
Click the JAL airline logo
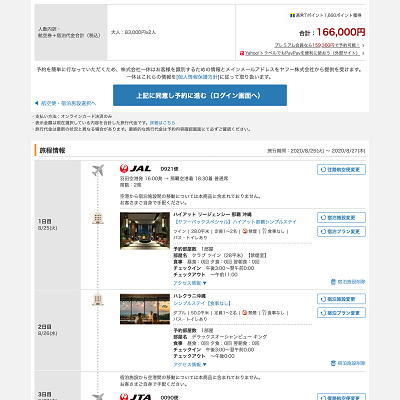(135, 169)
